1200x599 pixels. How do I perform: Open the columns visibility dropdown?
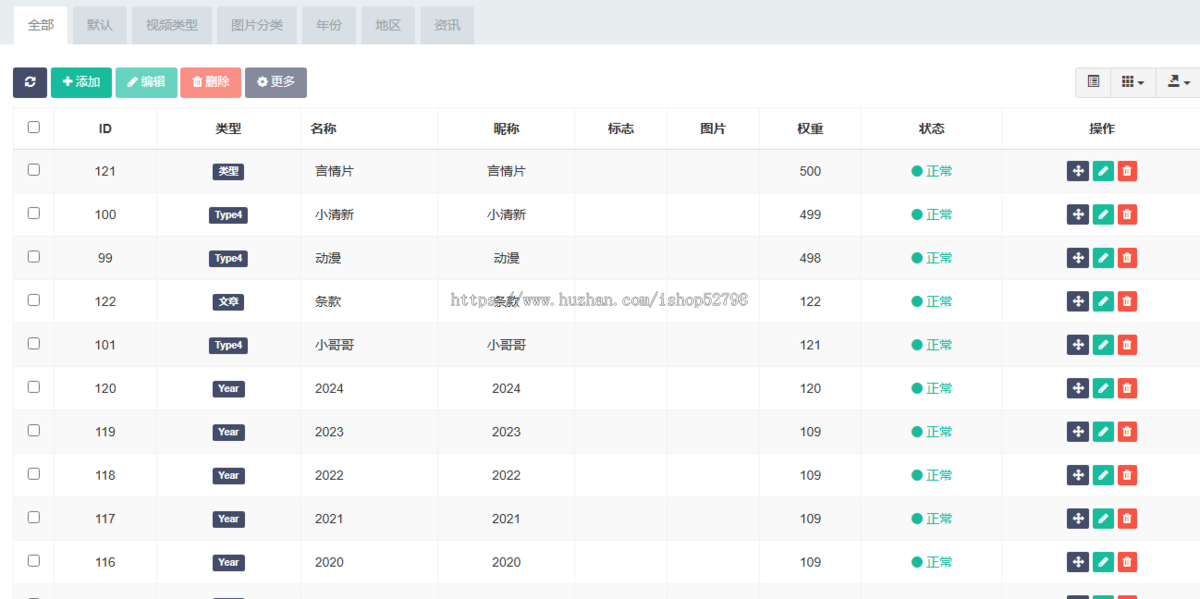pos(1133,82)
